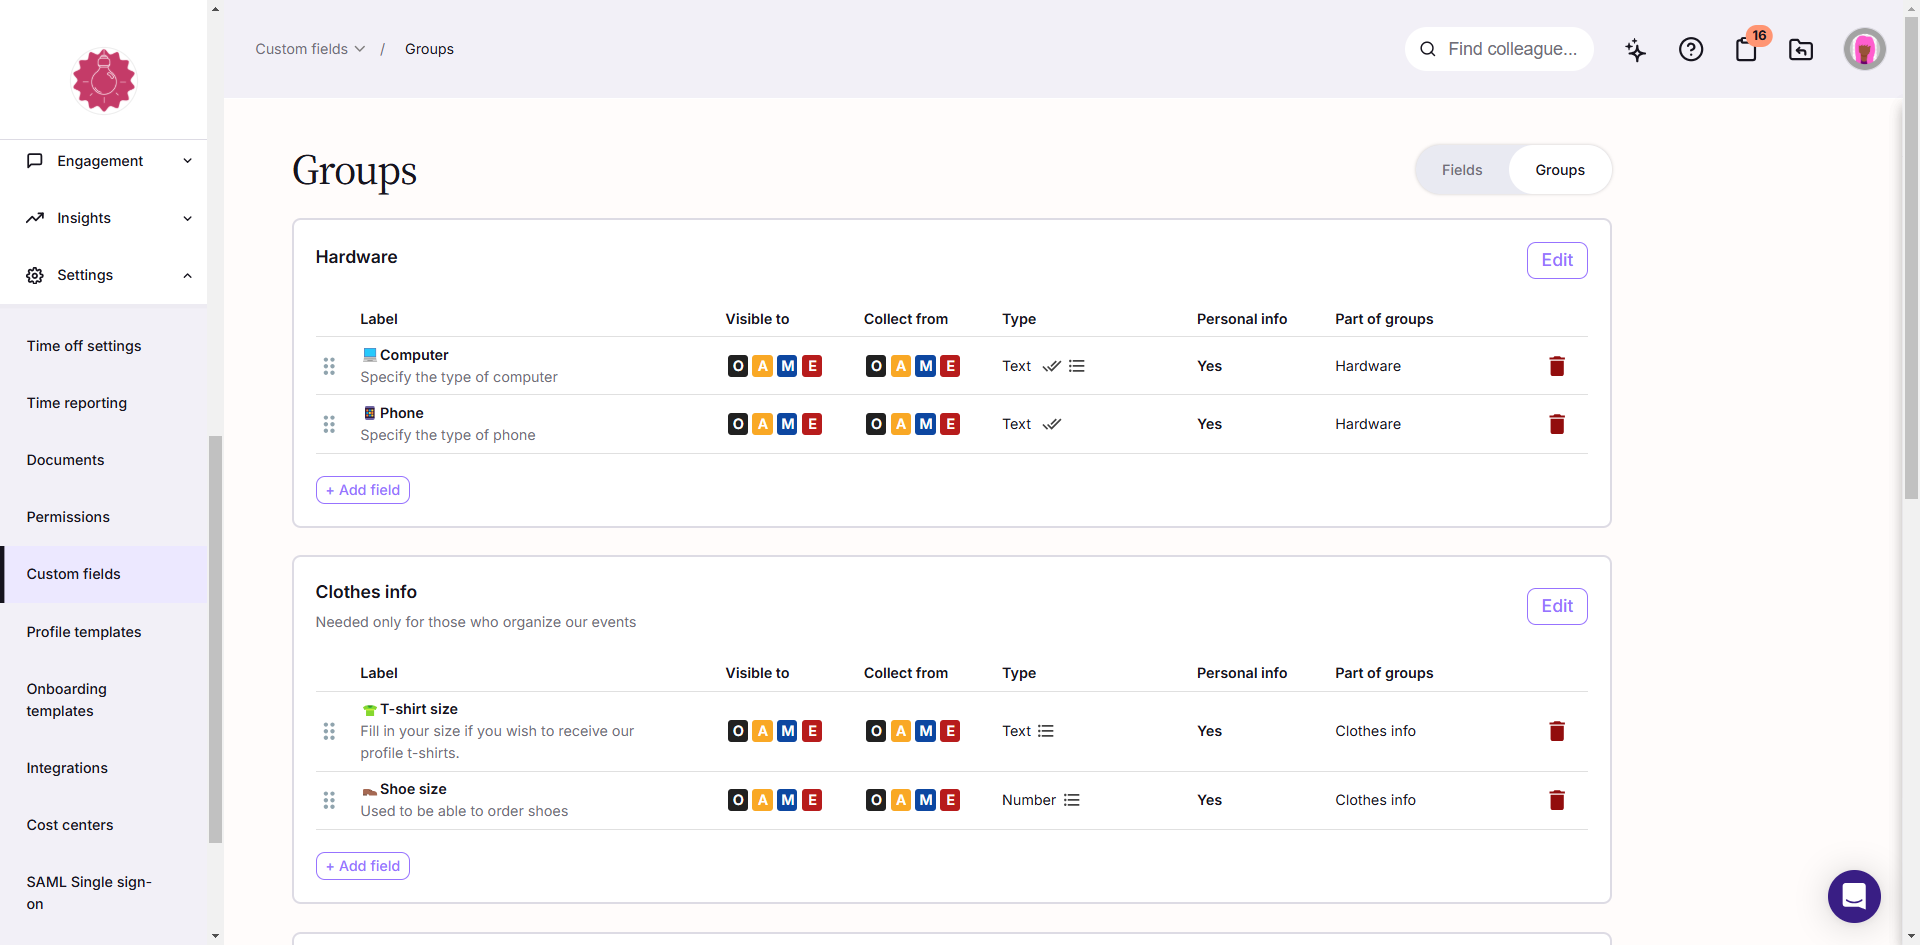1920x945 pixels.
Task: Click the Computer field label
Action: pos(414,355)
